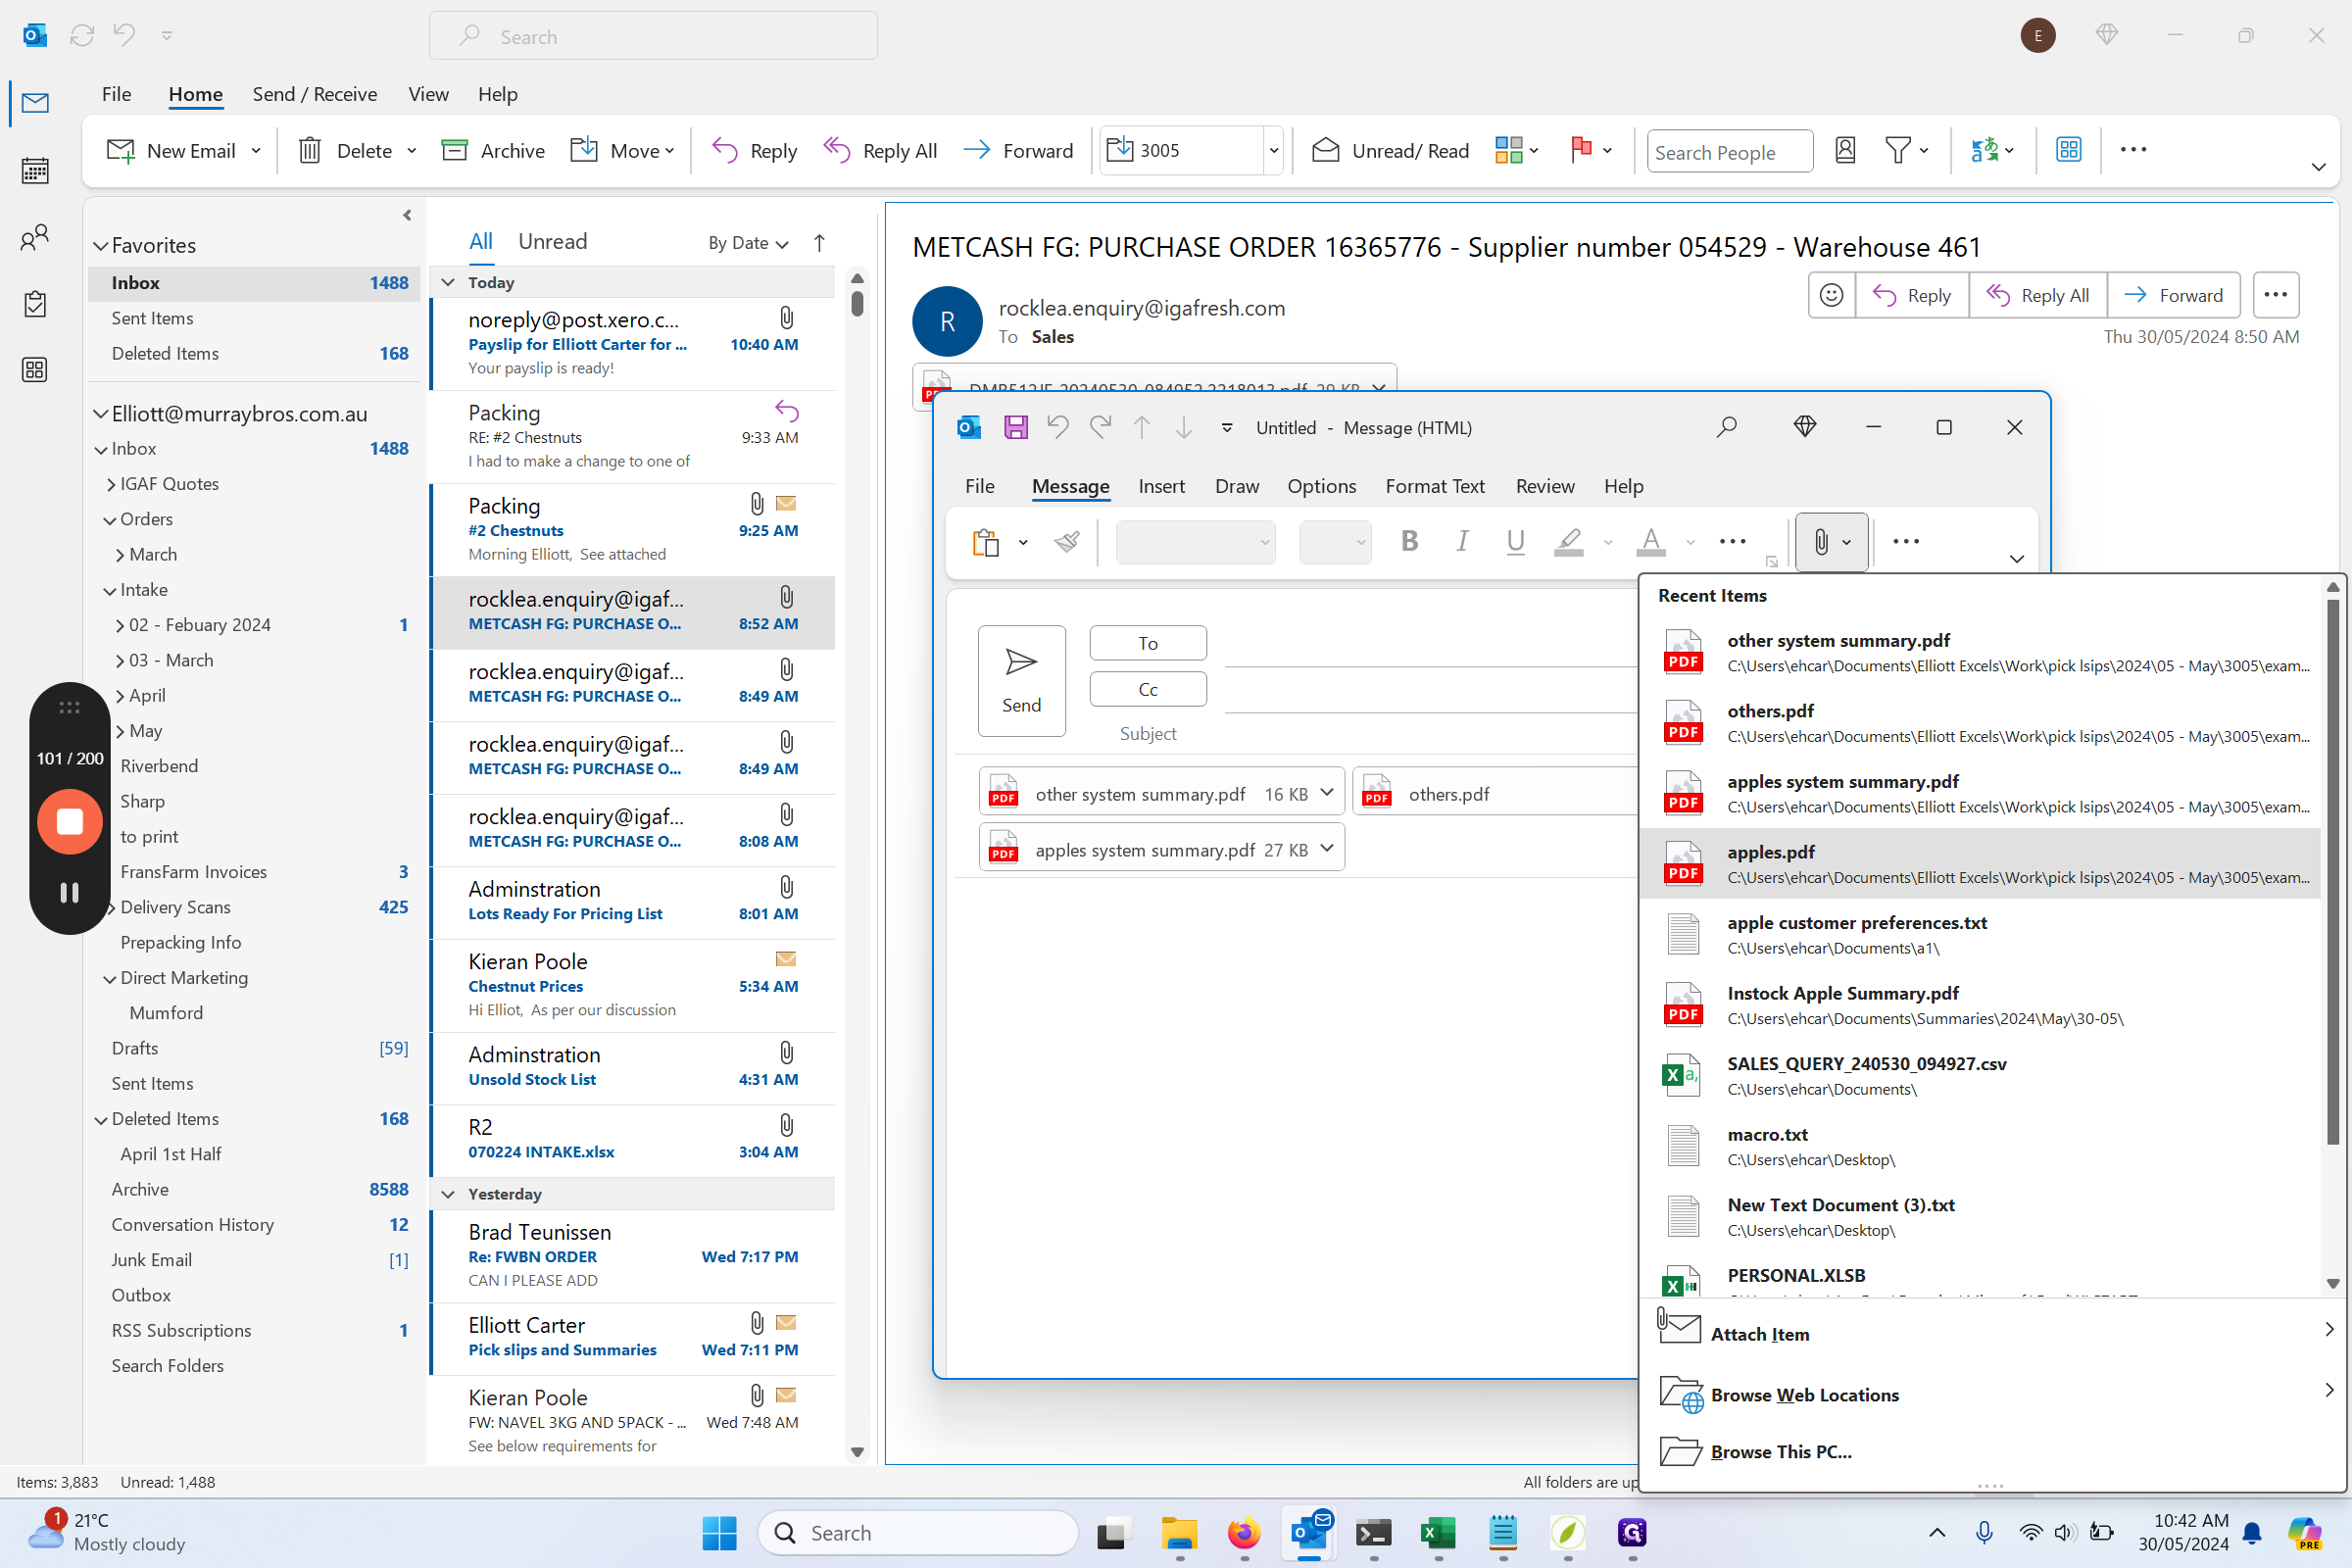Toggle Underline formatting in message ribbon

(x=1515, y=542)
